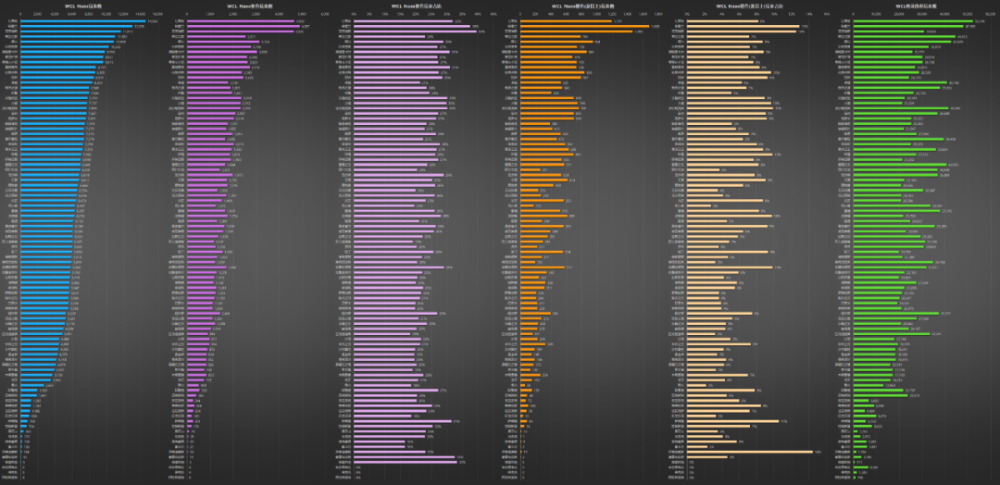Click the longest bar in the orange chart

click(585, 26)
